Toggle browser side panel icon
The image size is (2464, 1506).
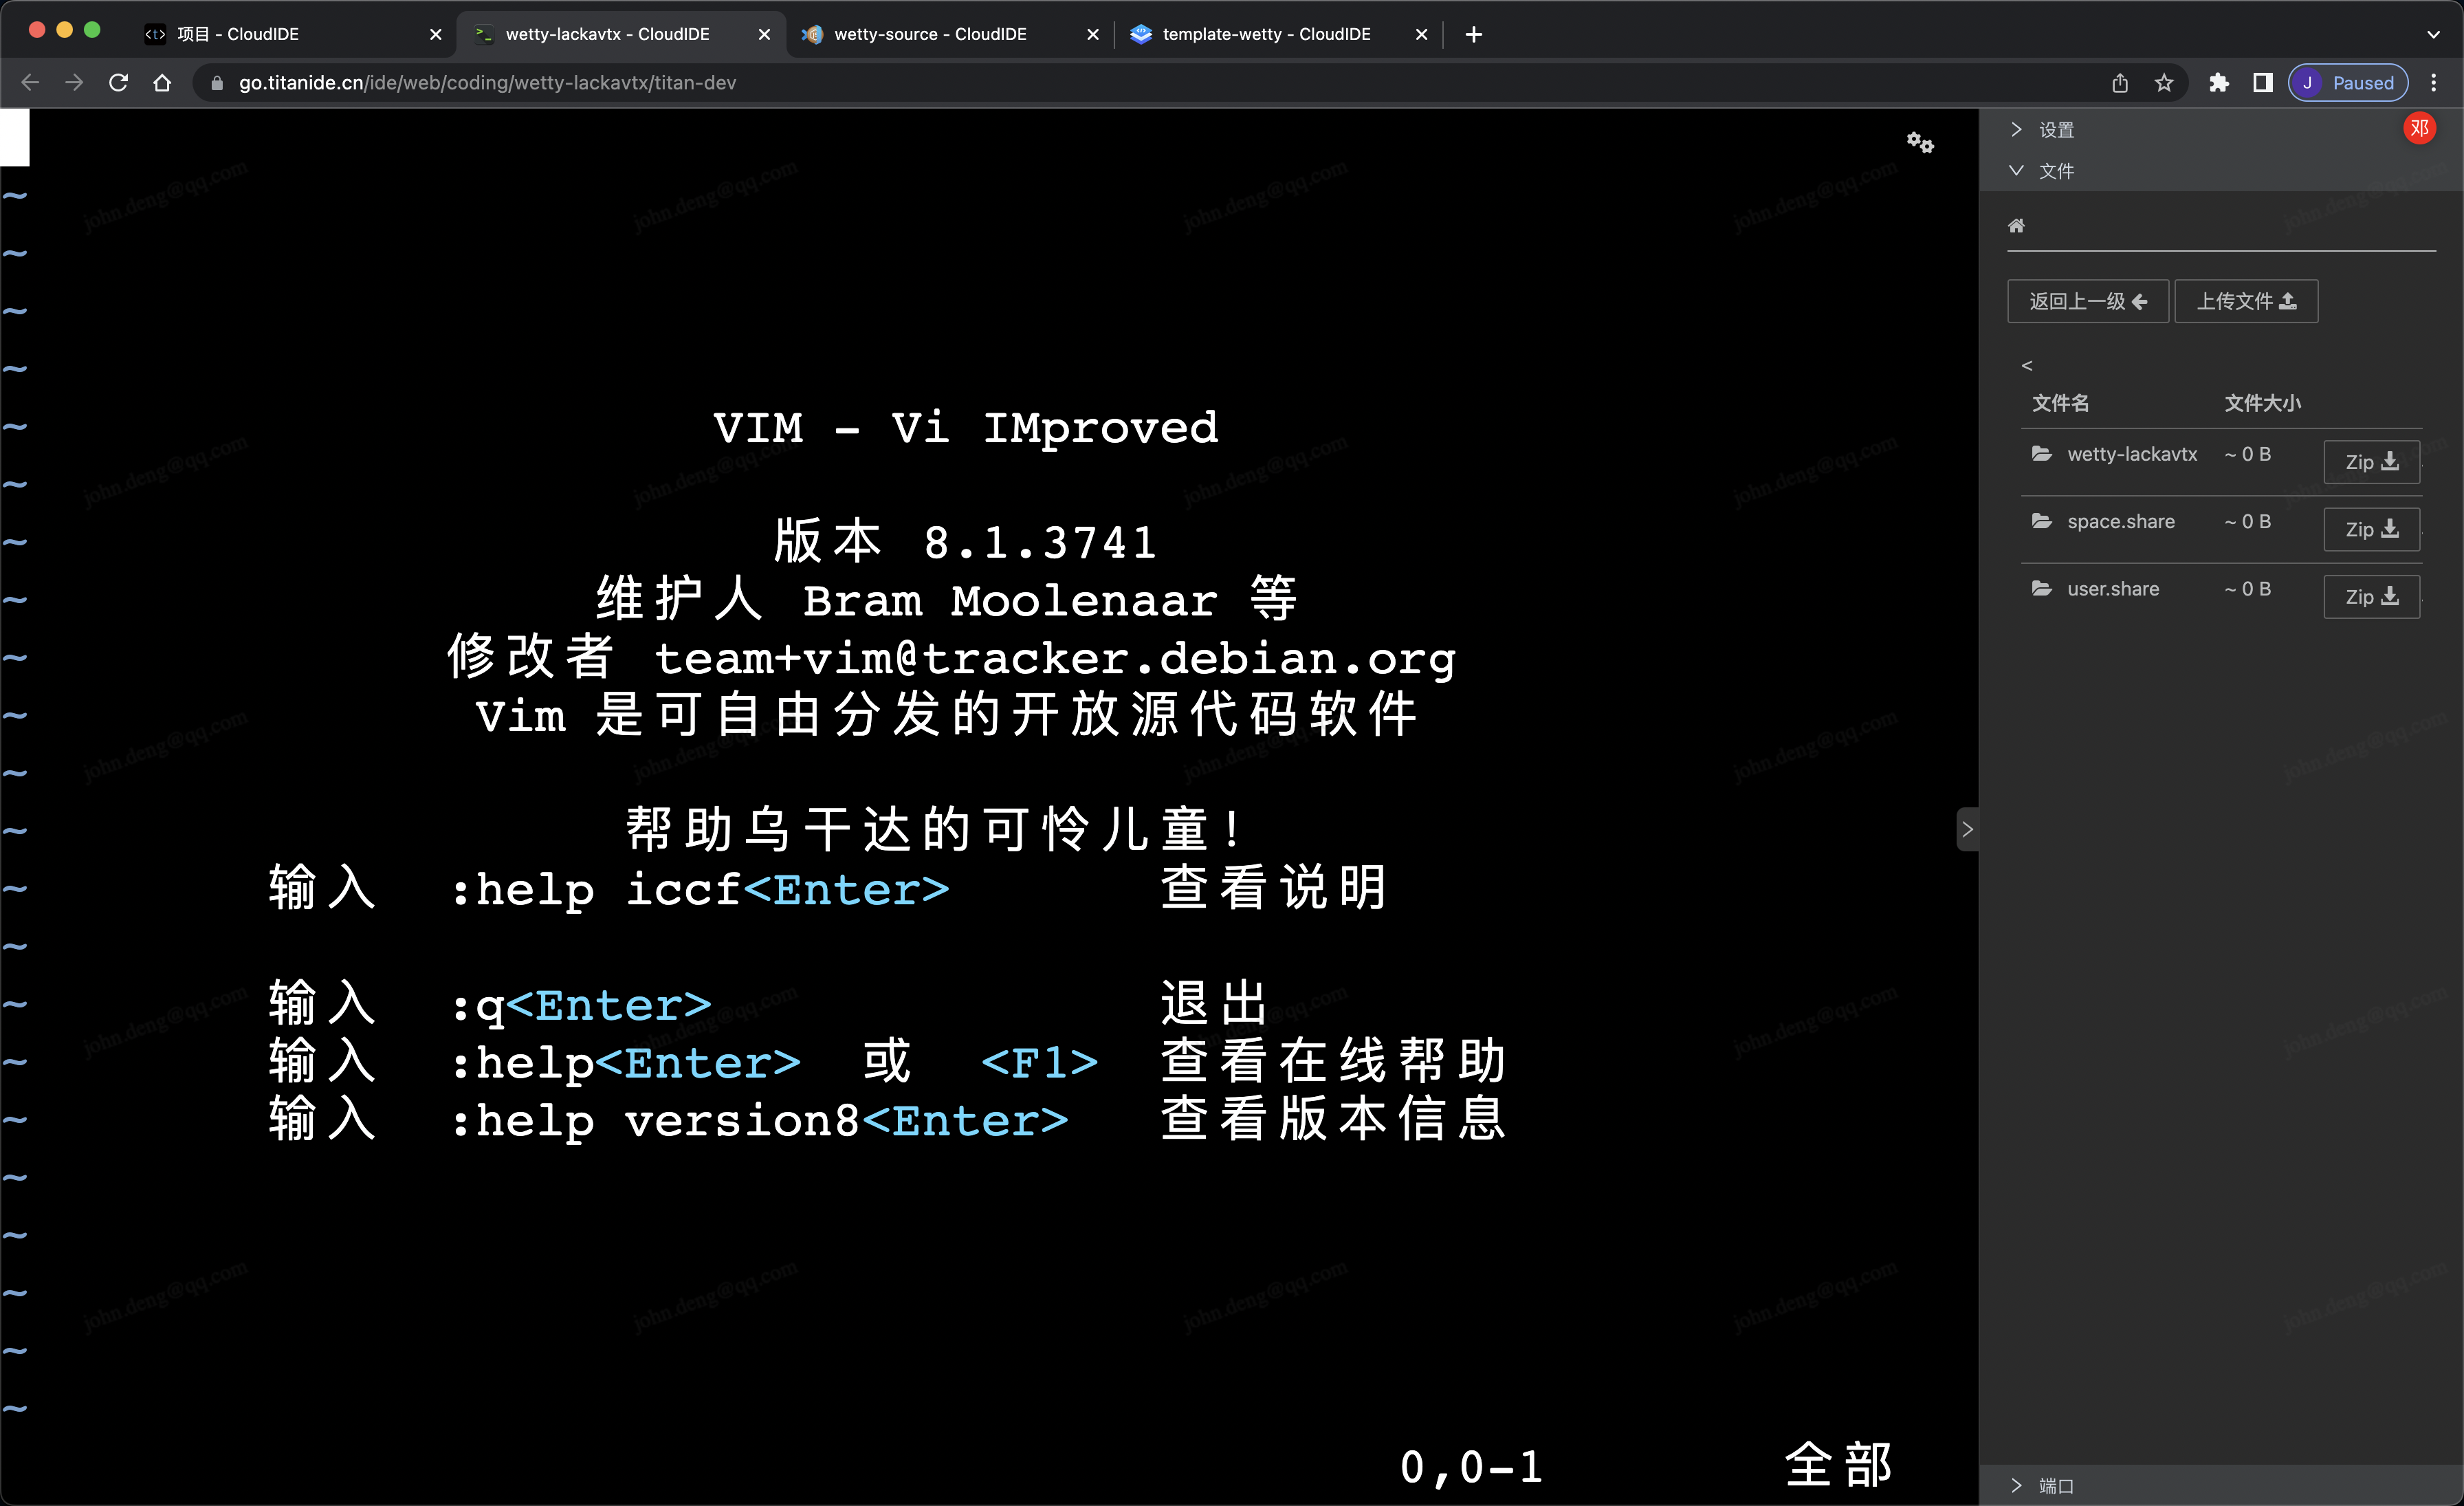tap(2262, 83)
